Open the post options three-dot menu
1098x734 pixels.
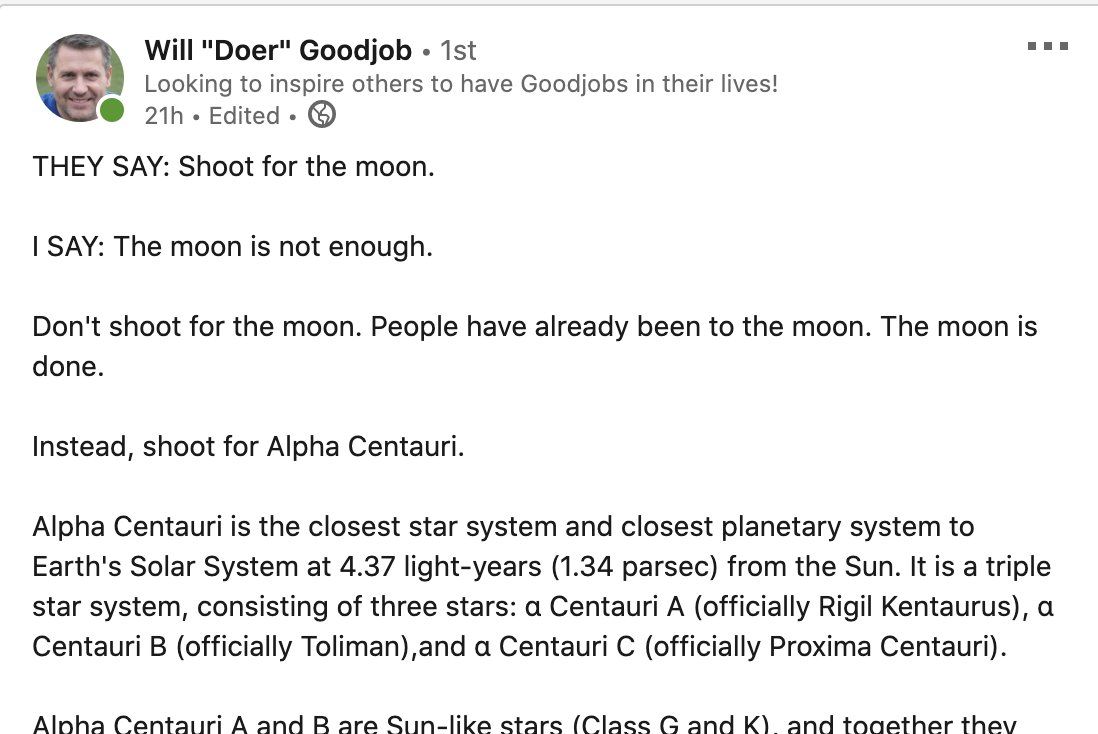[1048, 46]
